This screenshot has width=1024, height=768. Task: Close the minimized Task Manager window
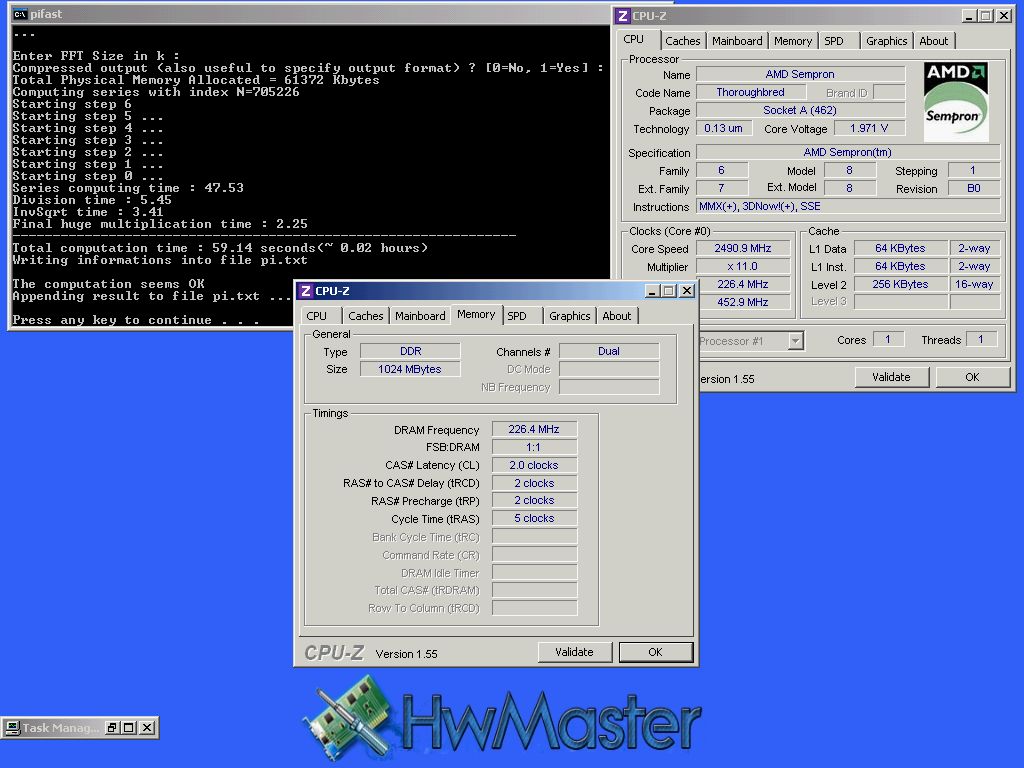(x=148, y=728)
